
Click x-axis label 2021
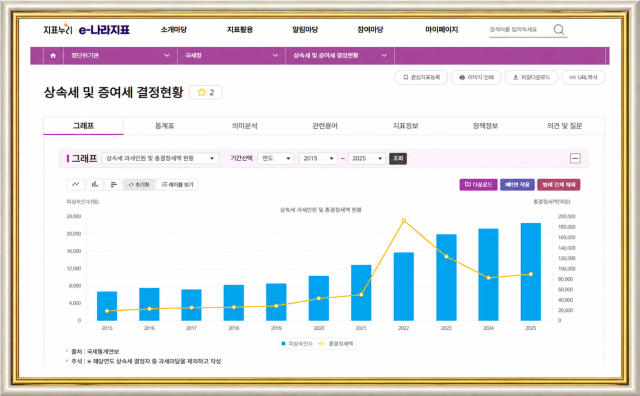tap(361, 328)
